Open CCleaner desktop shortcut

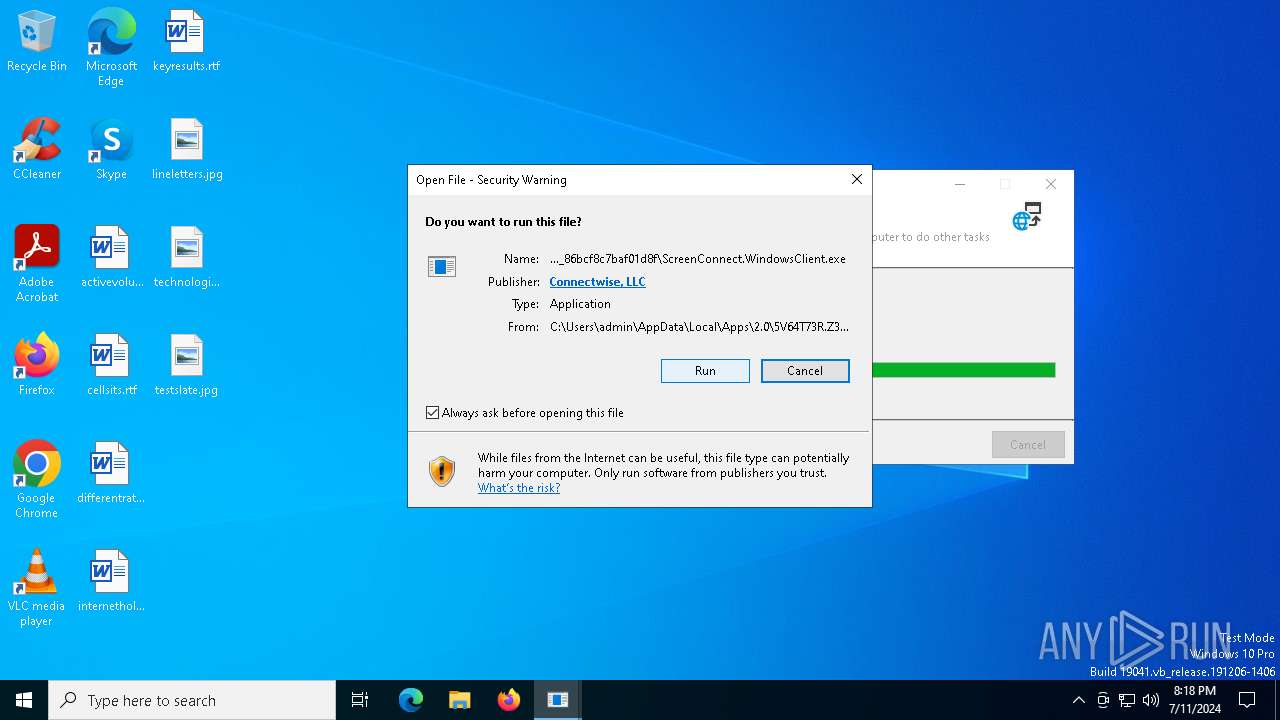(37, 150)
